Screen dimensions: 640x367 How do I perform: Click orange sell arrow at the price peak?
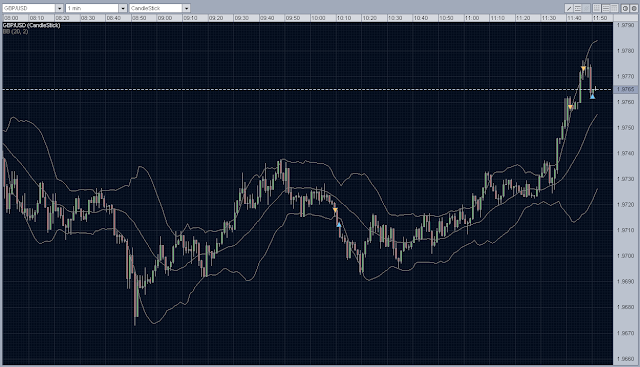click(584, 68)
